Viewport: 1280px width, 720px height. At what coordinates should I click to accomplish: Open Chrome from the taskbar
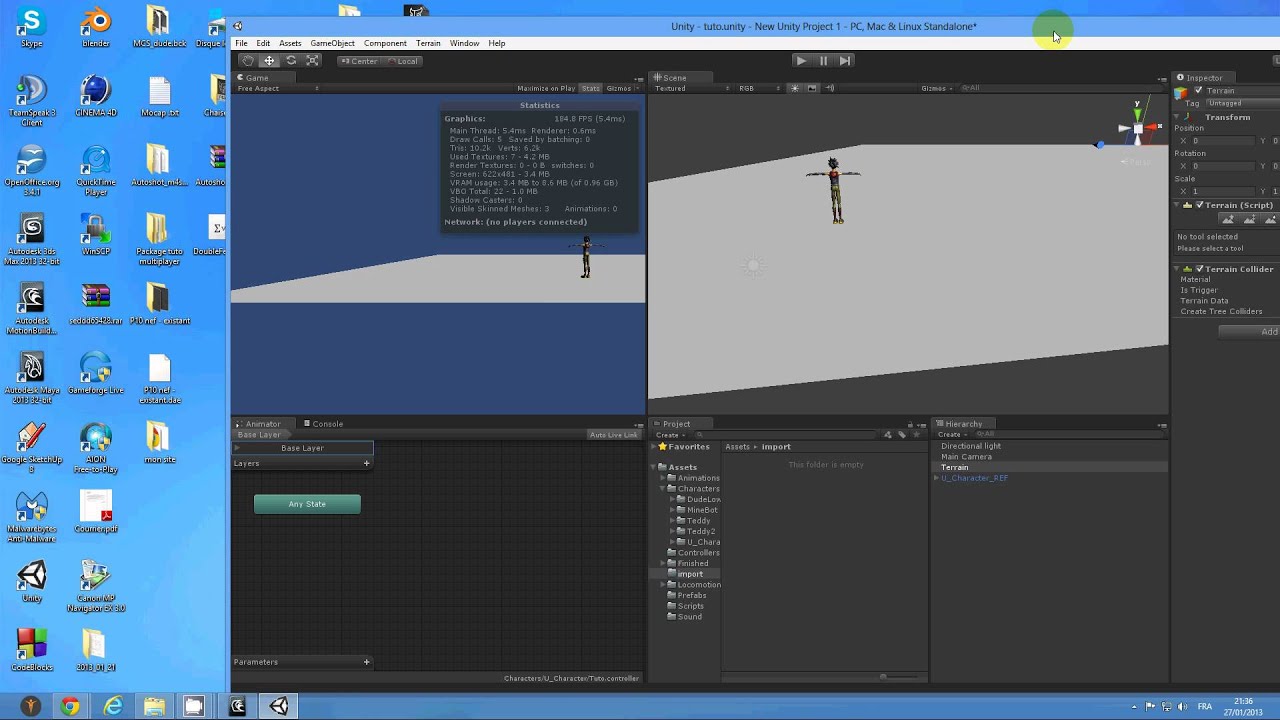[x=70, y=707]
